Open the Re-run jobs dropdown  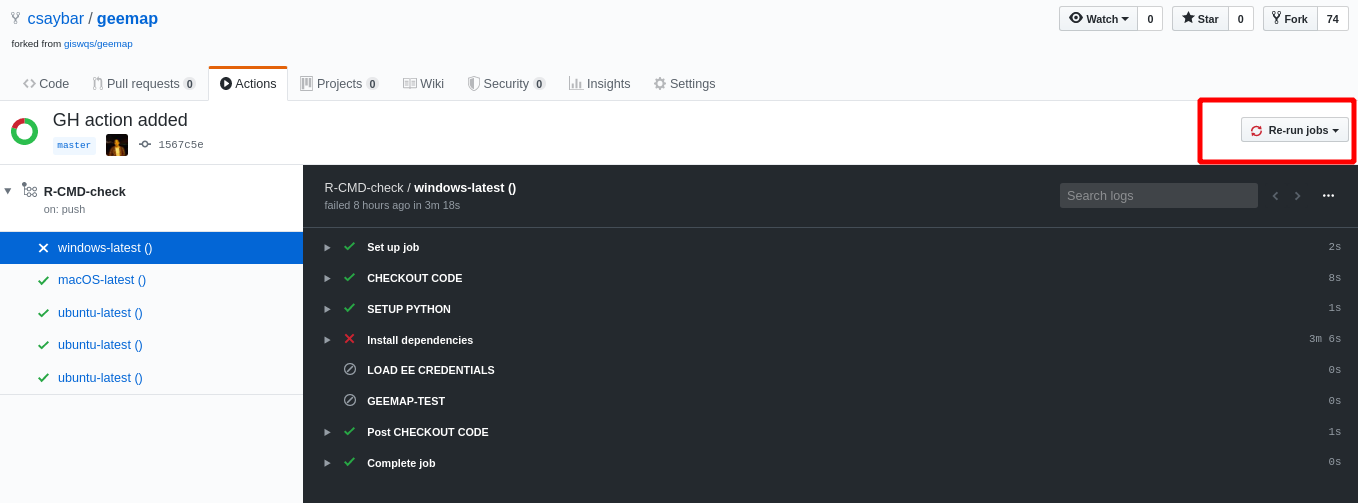click(1295, 130)
